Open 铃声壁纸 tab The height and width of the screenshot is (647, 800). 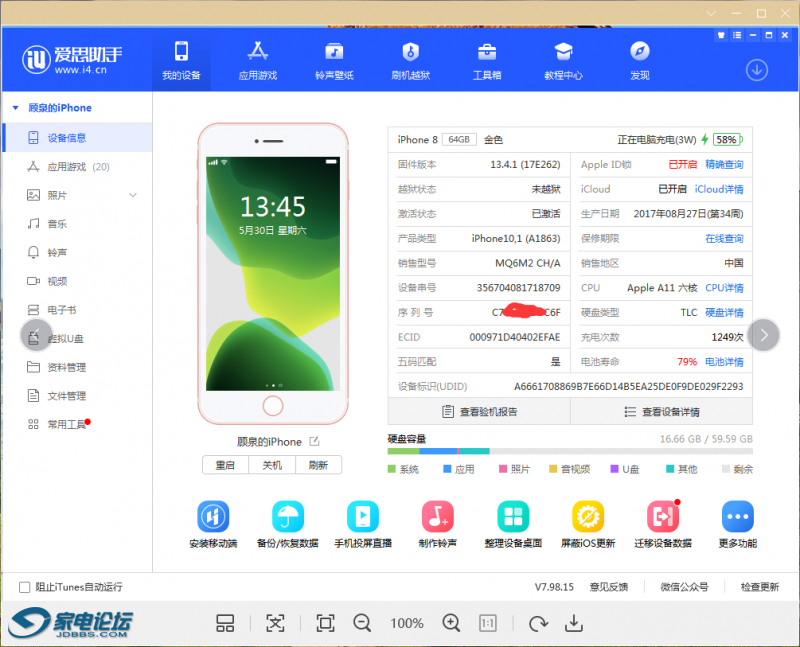(x=334, y=61)
